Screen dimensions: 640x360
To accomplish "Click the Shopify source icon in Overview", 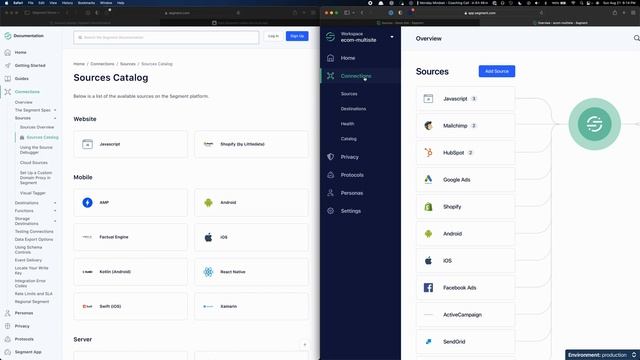I will [428, 207].
